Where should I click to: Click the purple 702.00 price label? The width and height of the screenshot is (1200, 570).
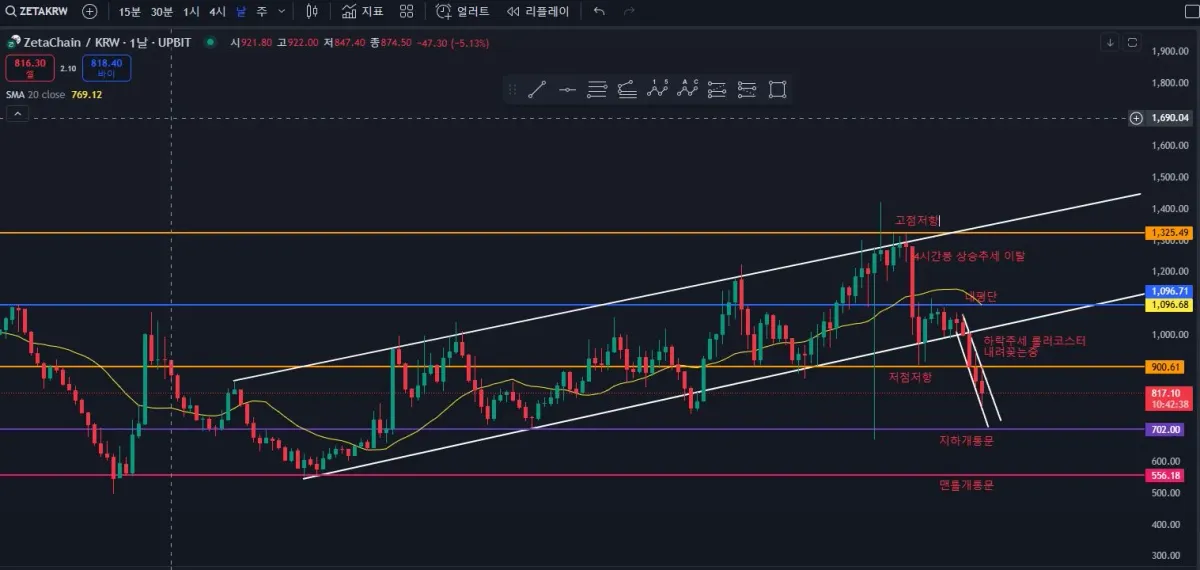1166,429
